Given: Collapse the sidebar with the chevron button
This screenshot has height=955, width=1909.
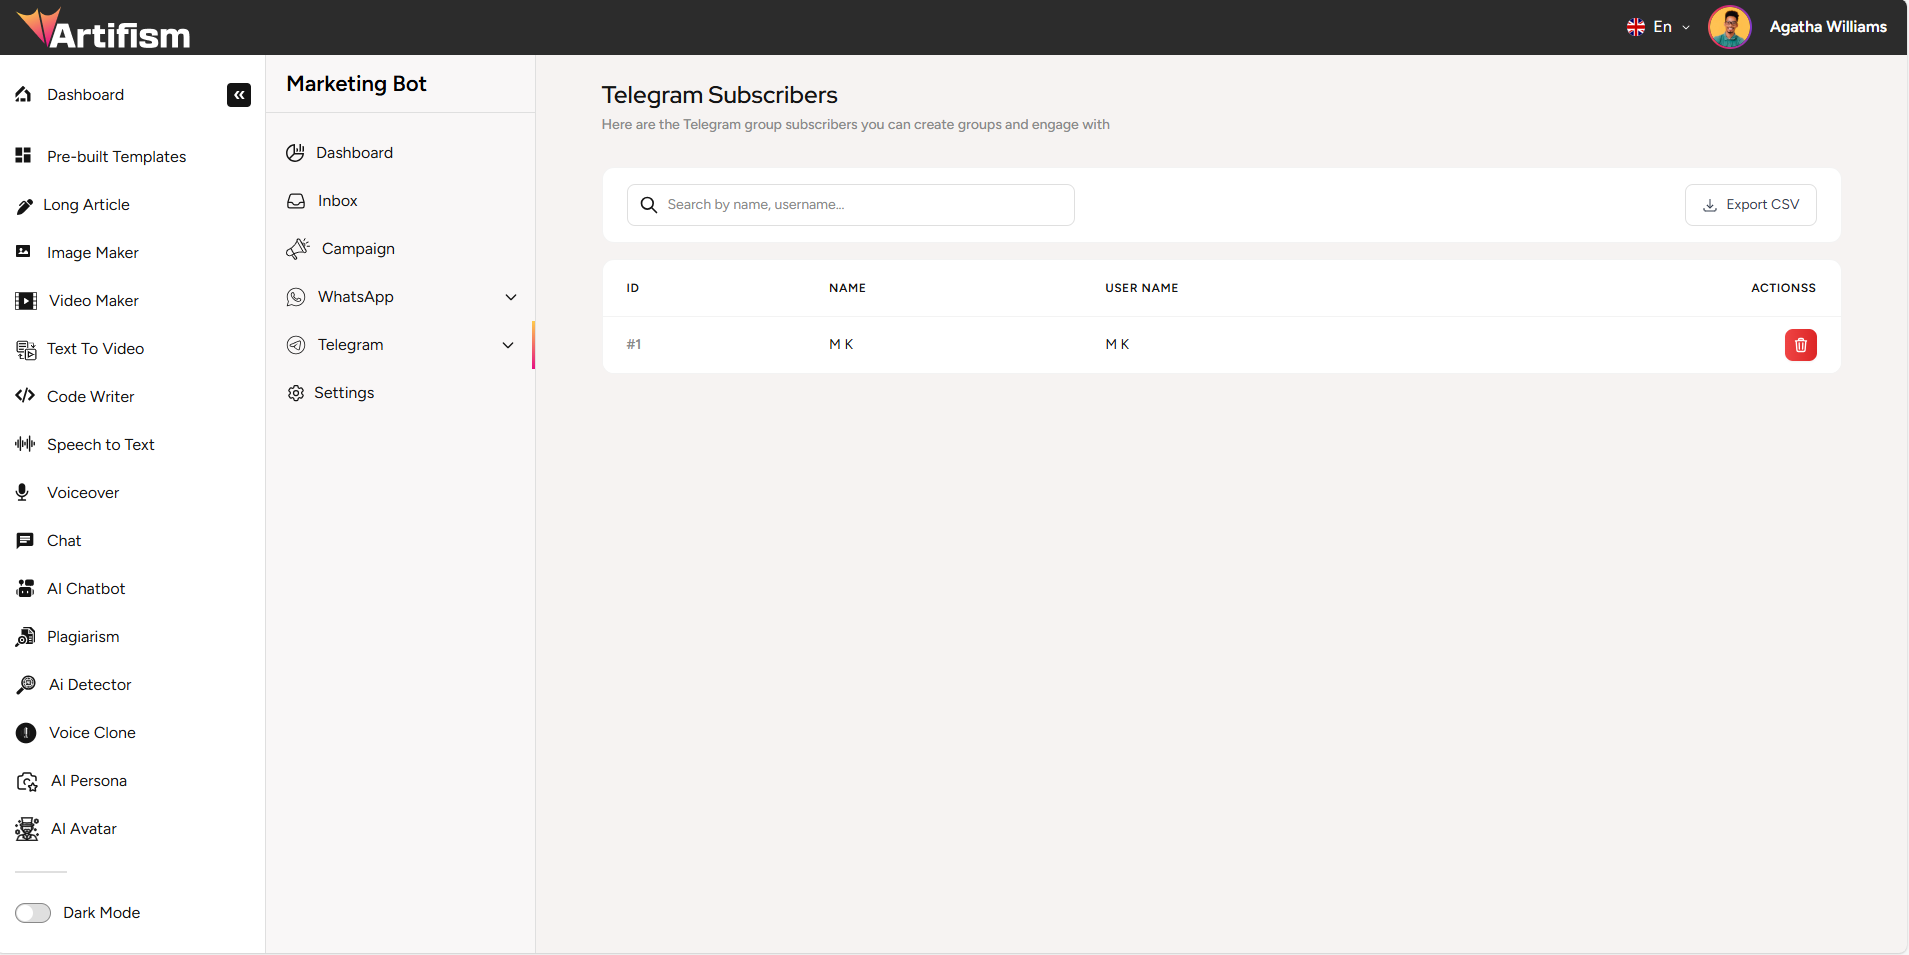Looking at the screenshot, I should coord(239,95).
